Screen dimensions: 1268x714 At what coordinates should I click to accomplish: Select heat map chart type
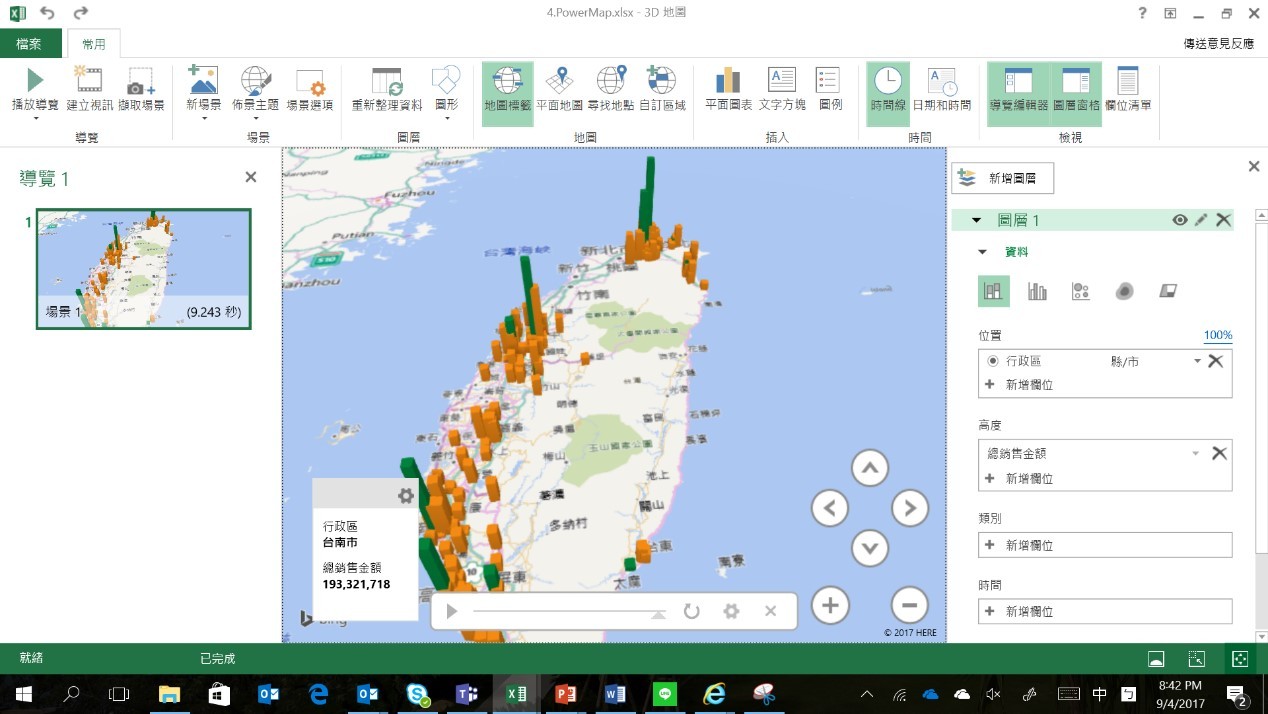point(1124,291)
